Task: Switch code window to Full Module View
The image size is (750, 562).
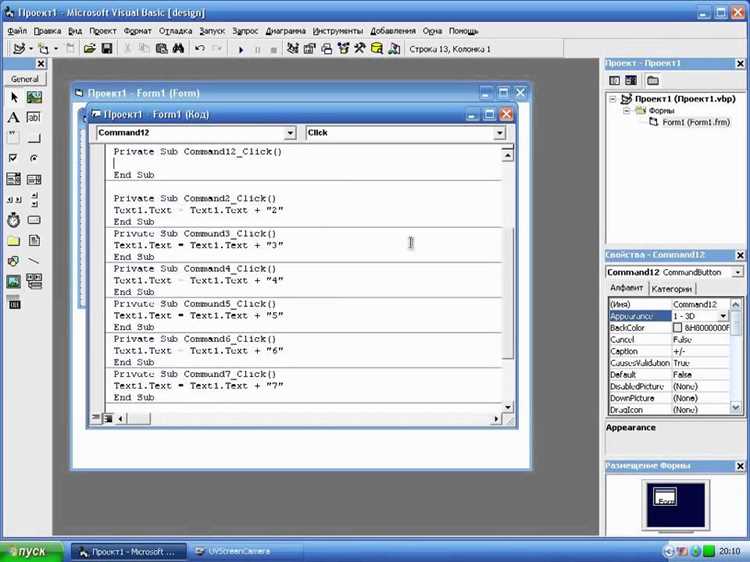Action: 108,419
